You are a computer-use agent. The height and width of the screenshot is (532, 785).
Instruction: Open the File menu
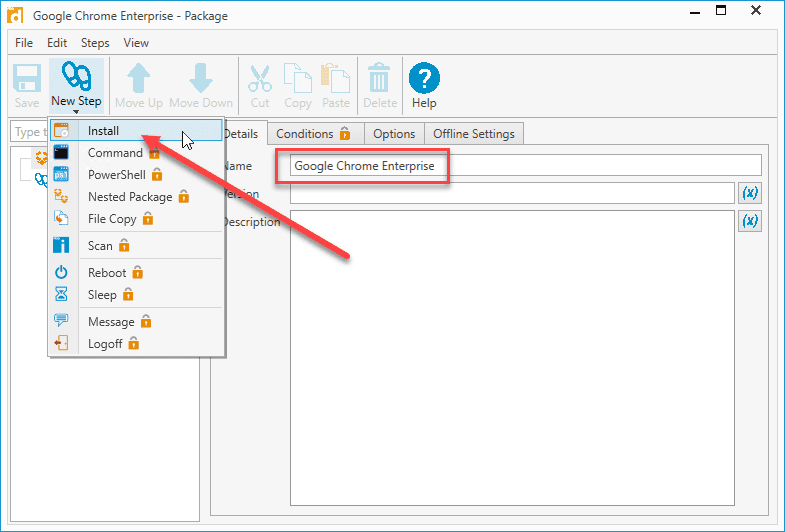24,43
